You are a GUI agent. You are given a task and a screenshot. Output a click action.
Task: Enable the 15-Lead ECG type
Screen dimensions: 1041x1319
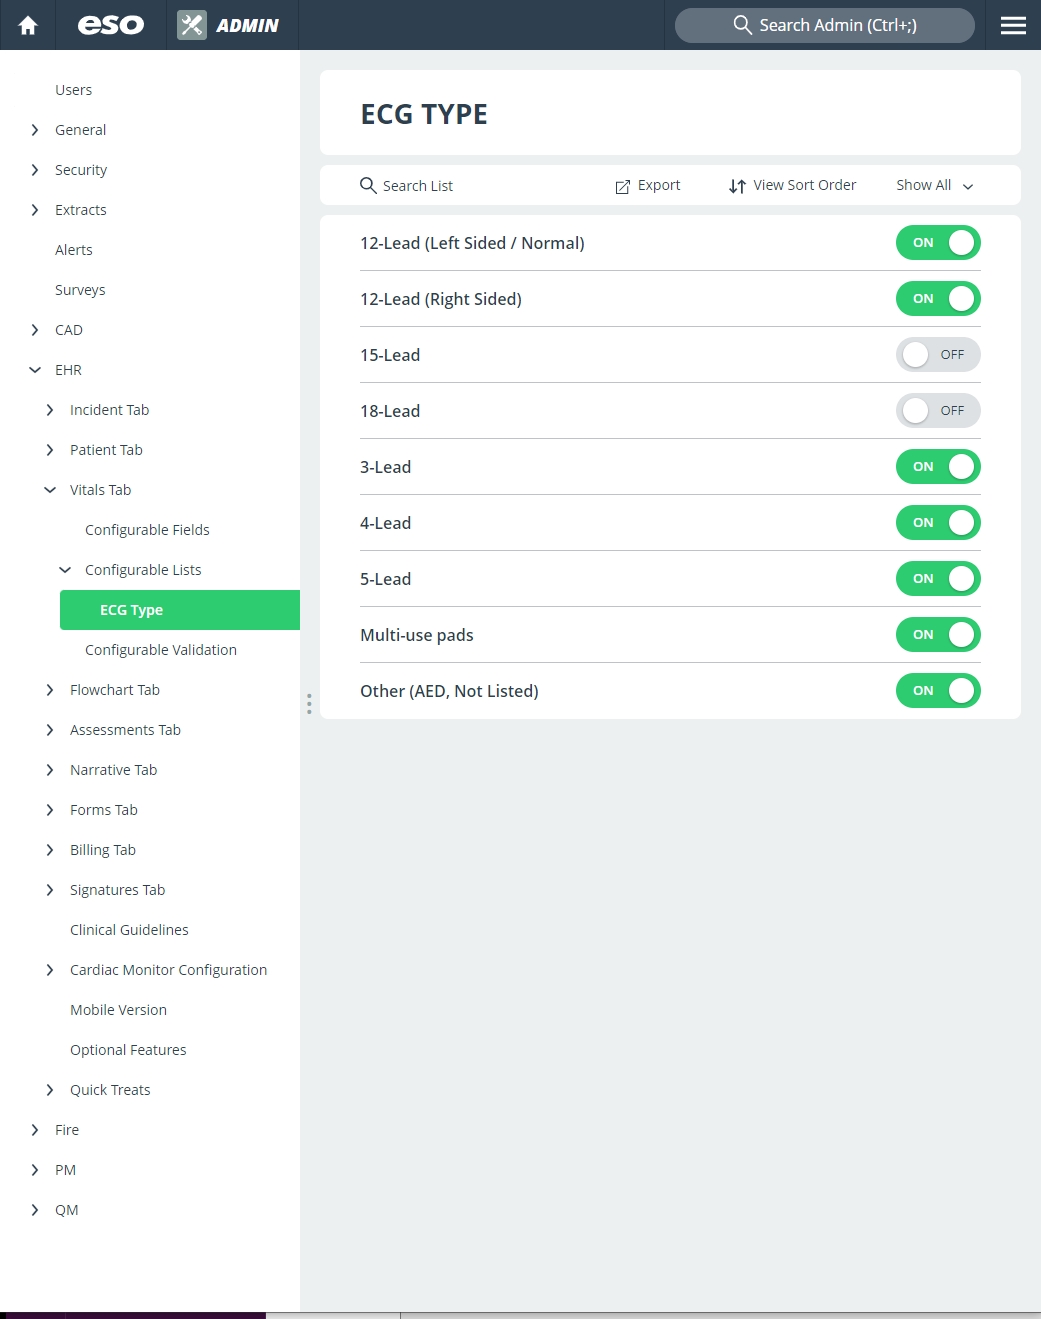(x=937, y=354)
